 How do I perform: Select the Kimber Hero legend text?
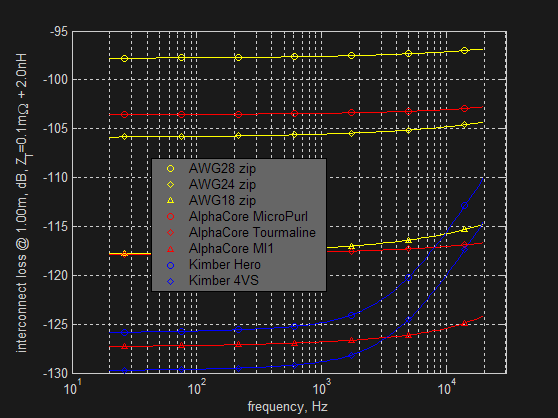pyautogui.click(x=225, y=265)
